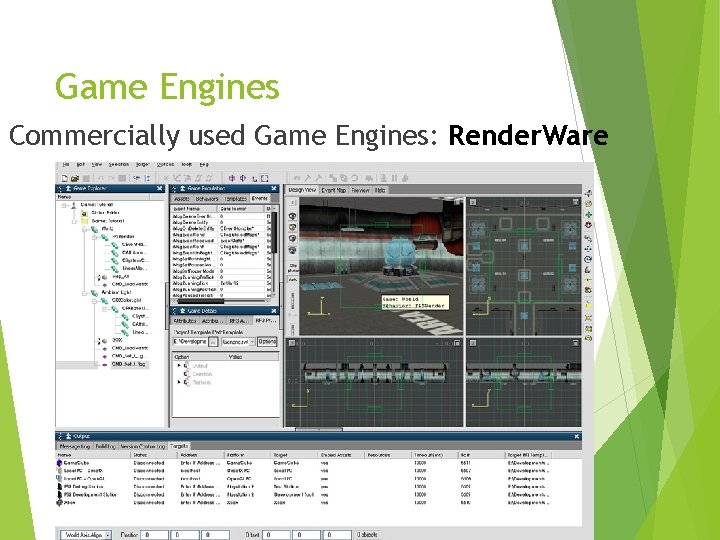This screenshot has width=720, height=540.
Task: Select the Ambient Light tree item
Action: point(115,292)
